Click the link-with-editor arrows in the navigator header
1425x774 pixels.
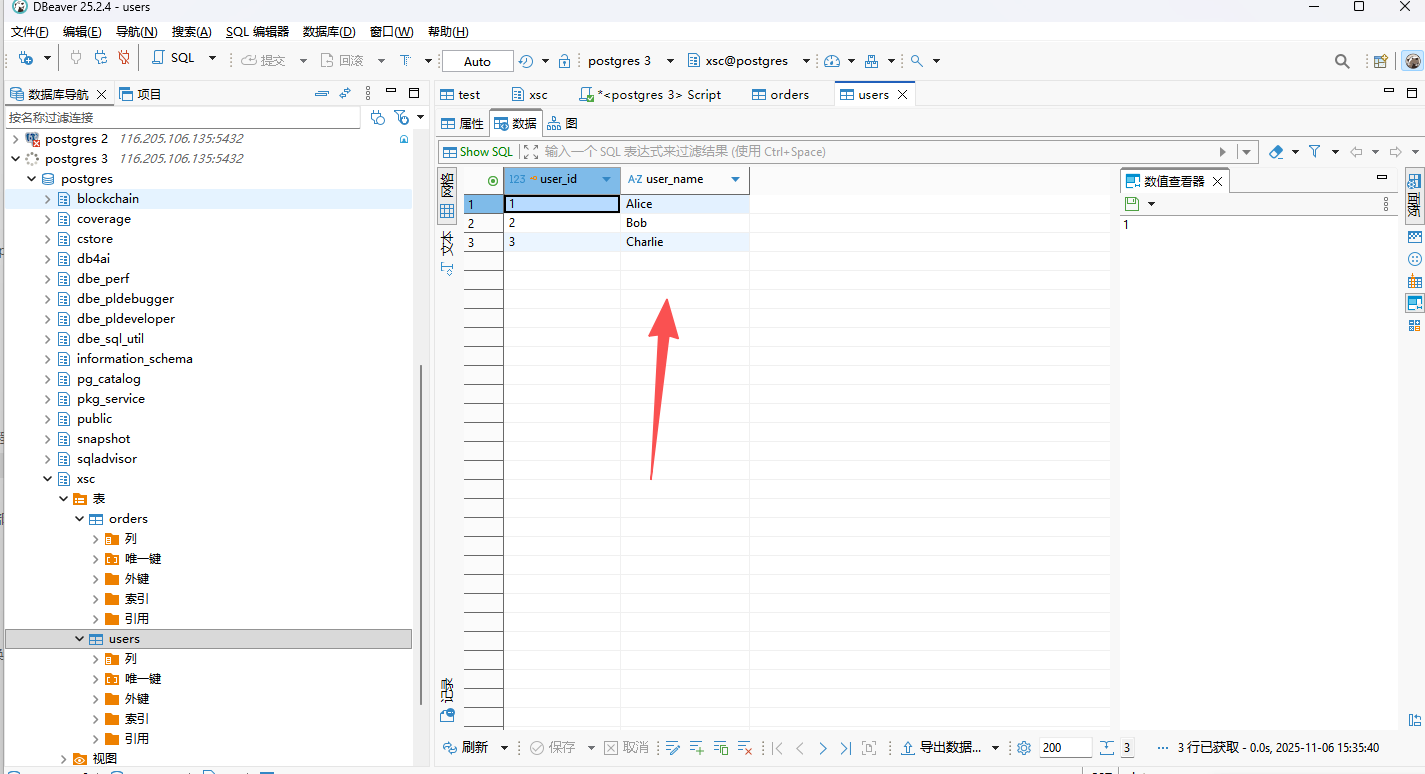pos(345,93)
